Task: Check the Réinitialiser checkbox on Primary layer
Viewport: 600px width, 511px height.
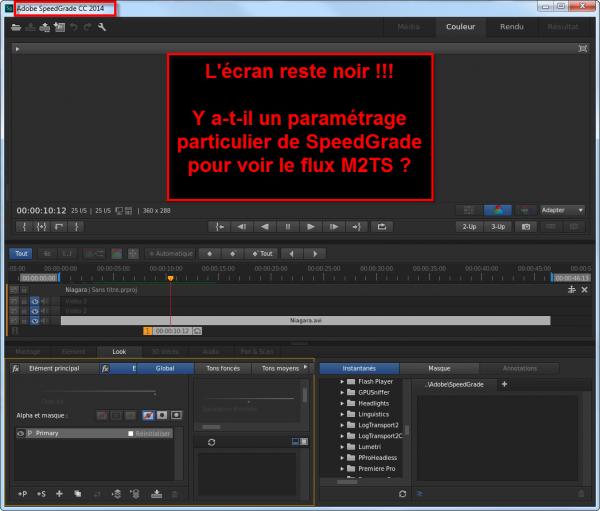Action: 130,433
